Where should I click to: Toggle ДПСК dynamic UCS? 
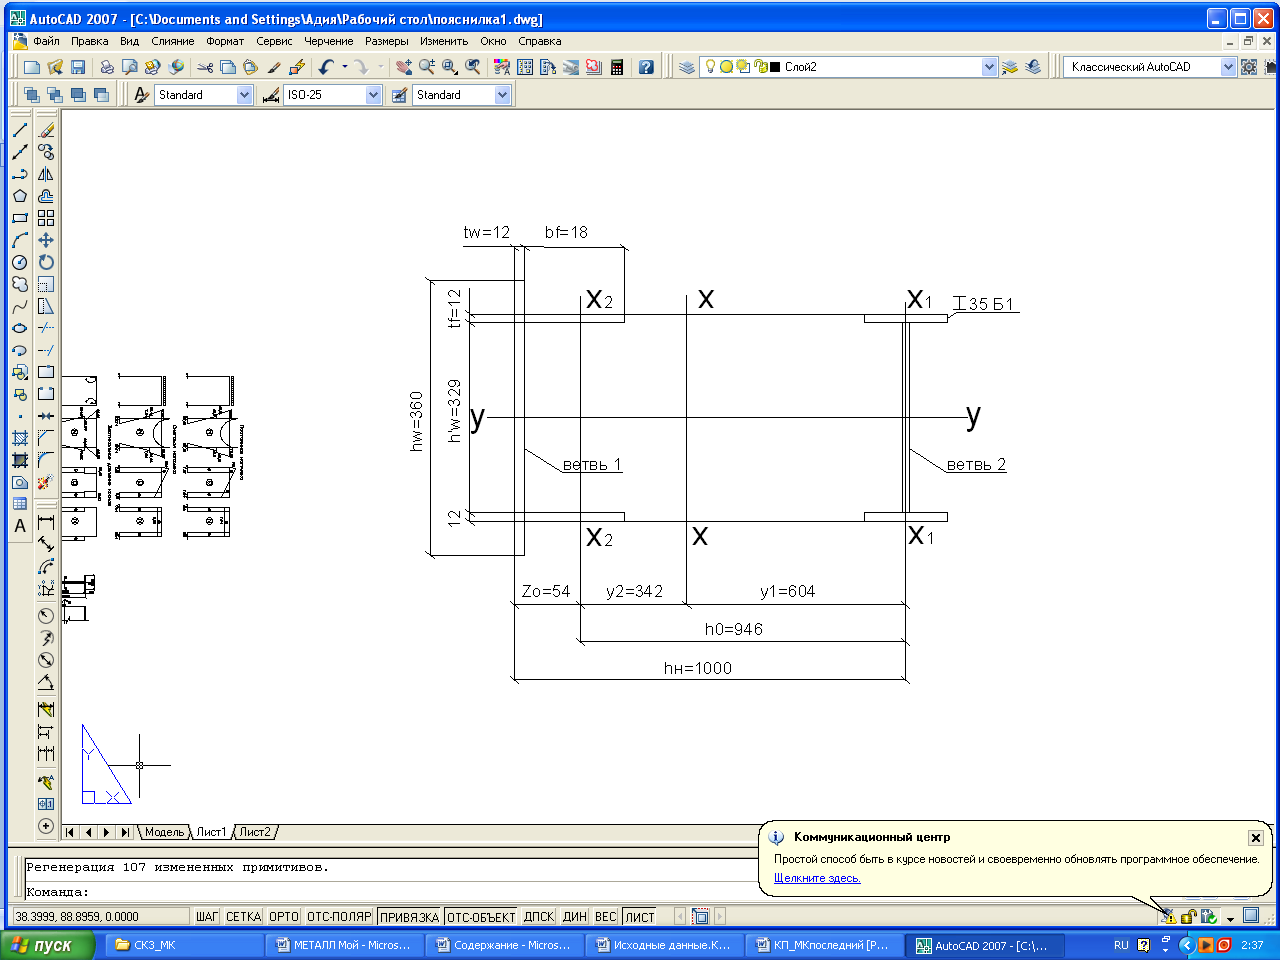coord(539,917)
